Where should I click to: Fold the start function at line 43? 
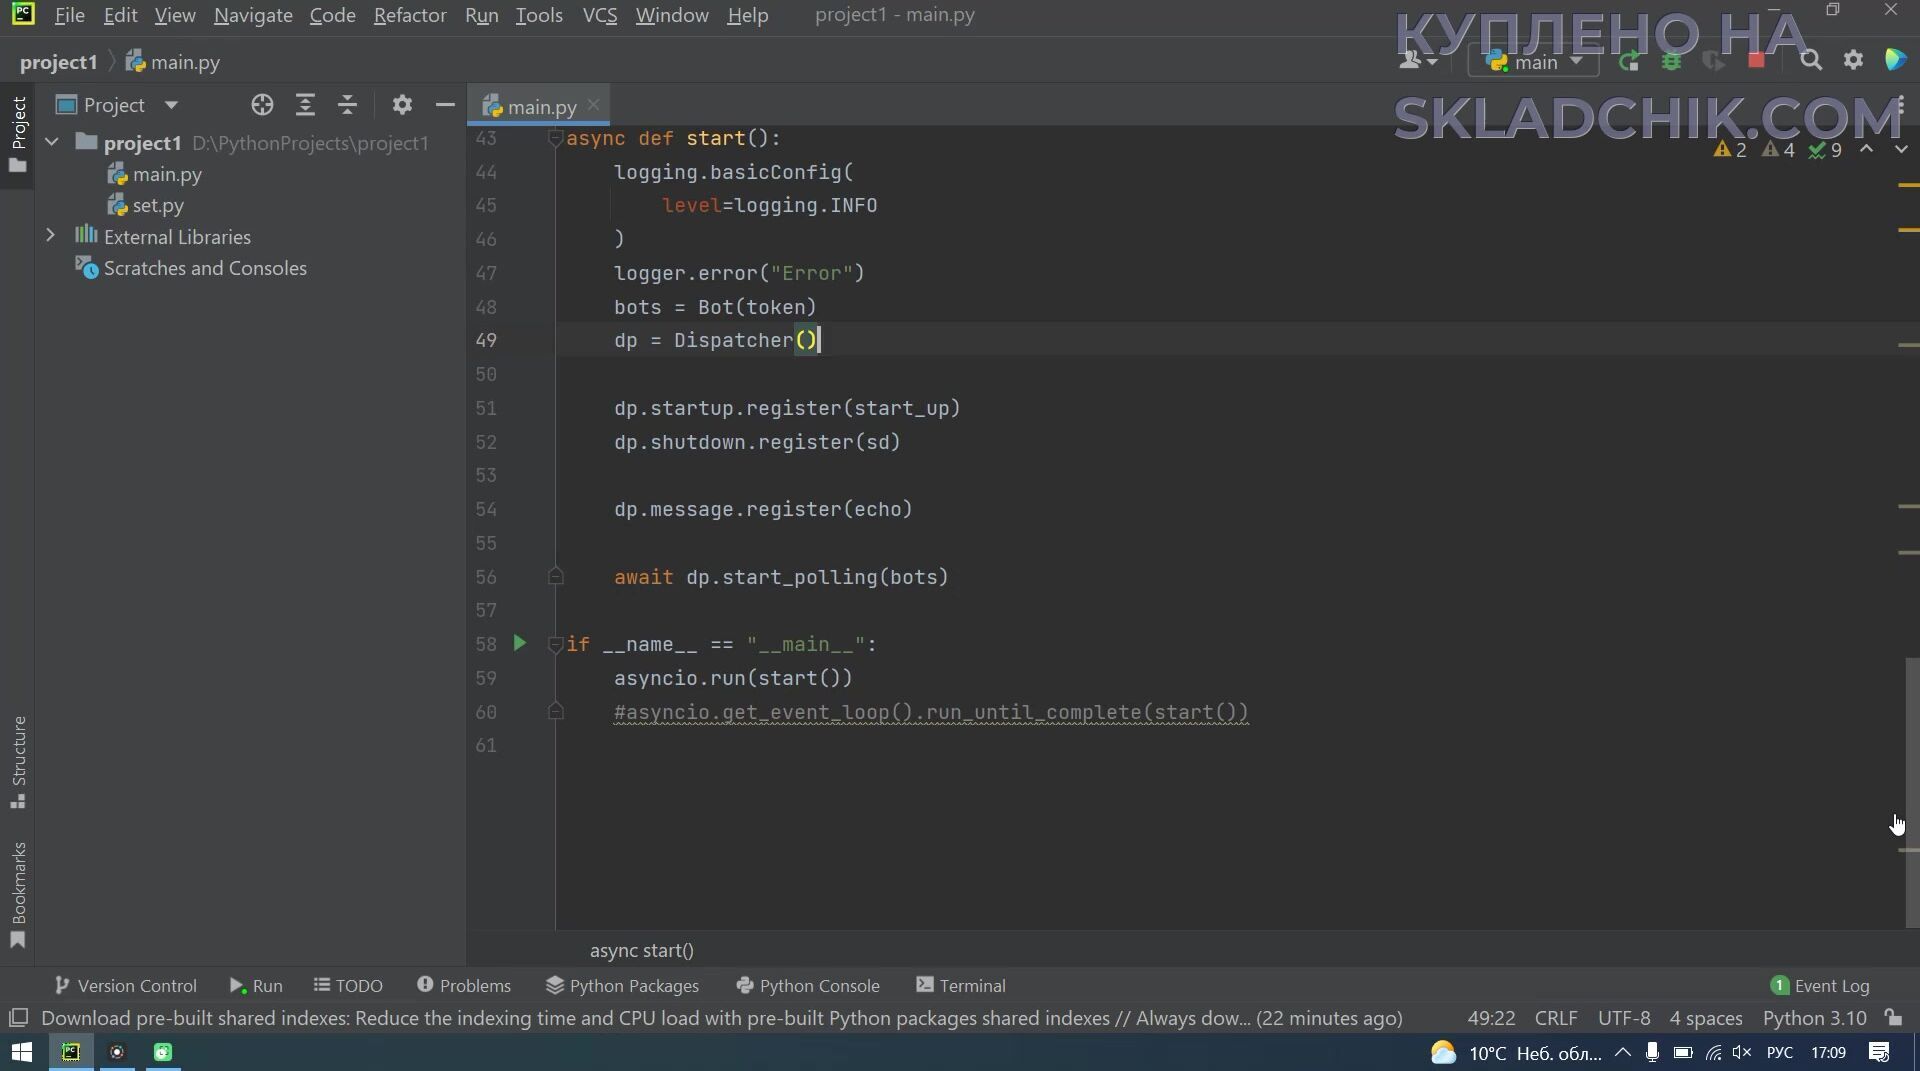click(555, 139)
